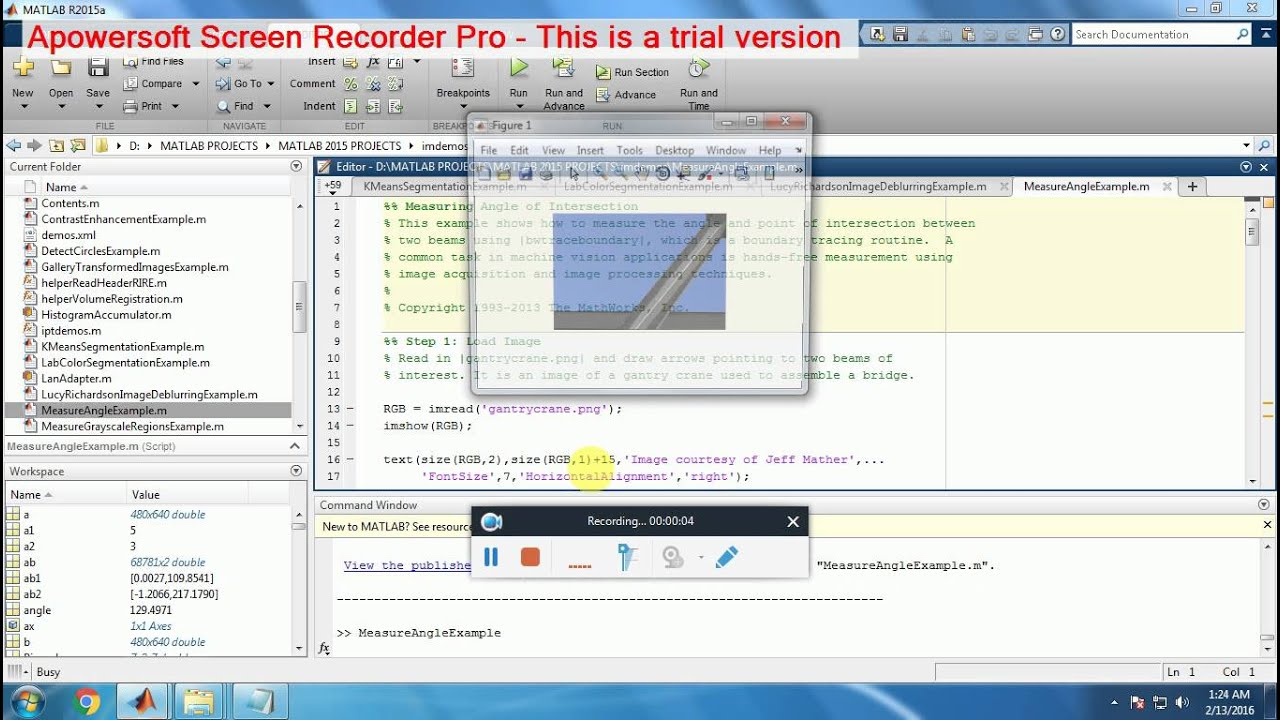The image size is (1280, 720).
Task: Click the Smart Indent icon
Action: tap(351, 106)
